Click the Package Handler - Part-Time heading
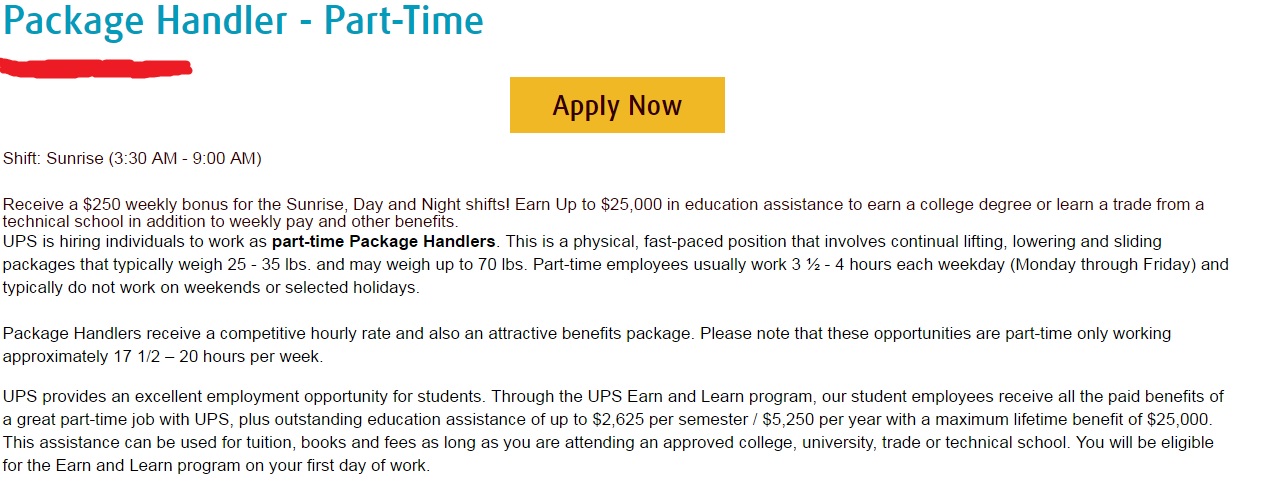 243,22
